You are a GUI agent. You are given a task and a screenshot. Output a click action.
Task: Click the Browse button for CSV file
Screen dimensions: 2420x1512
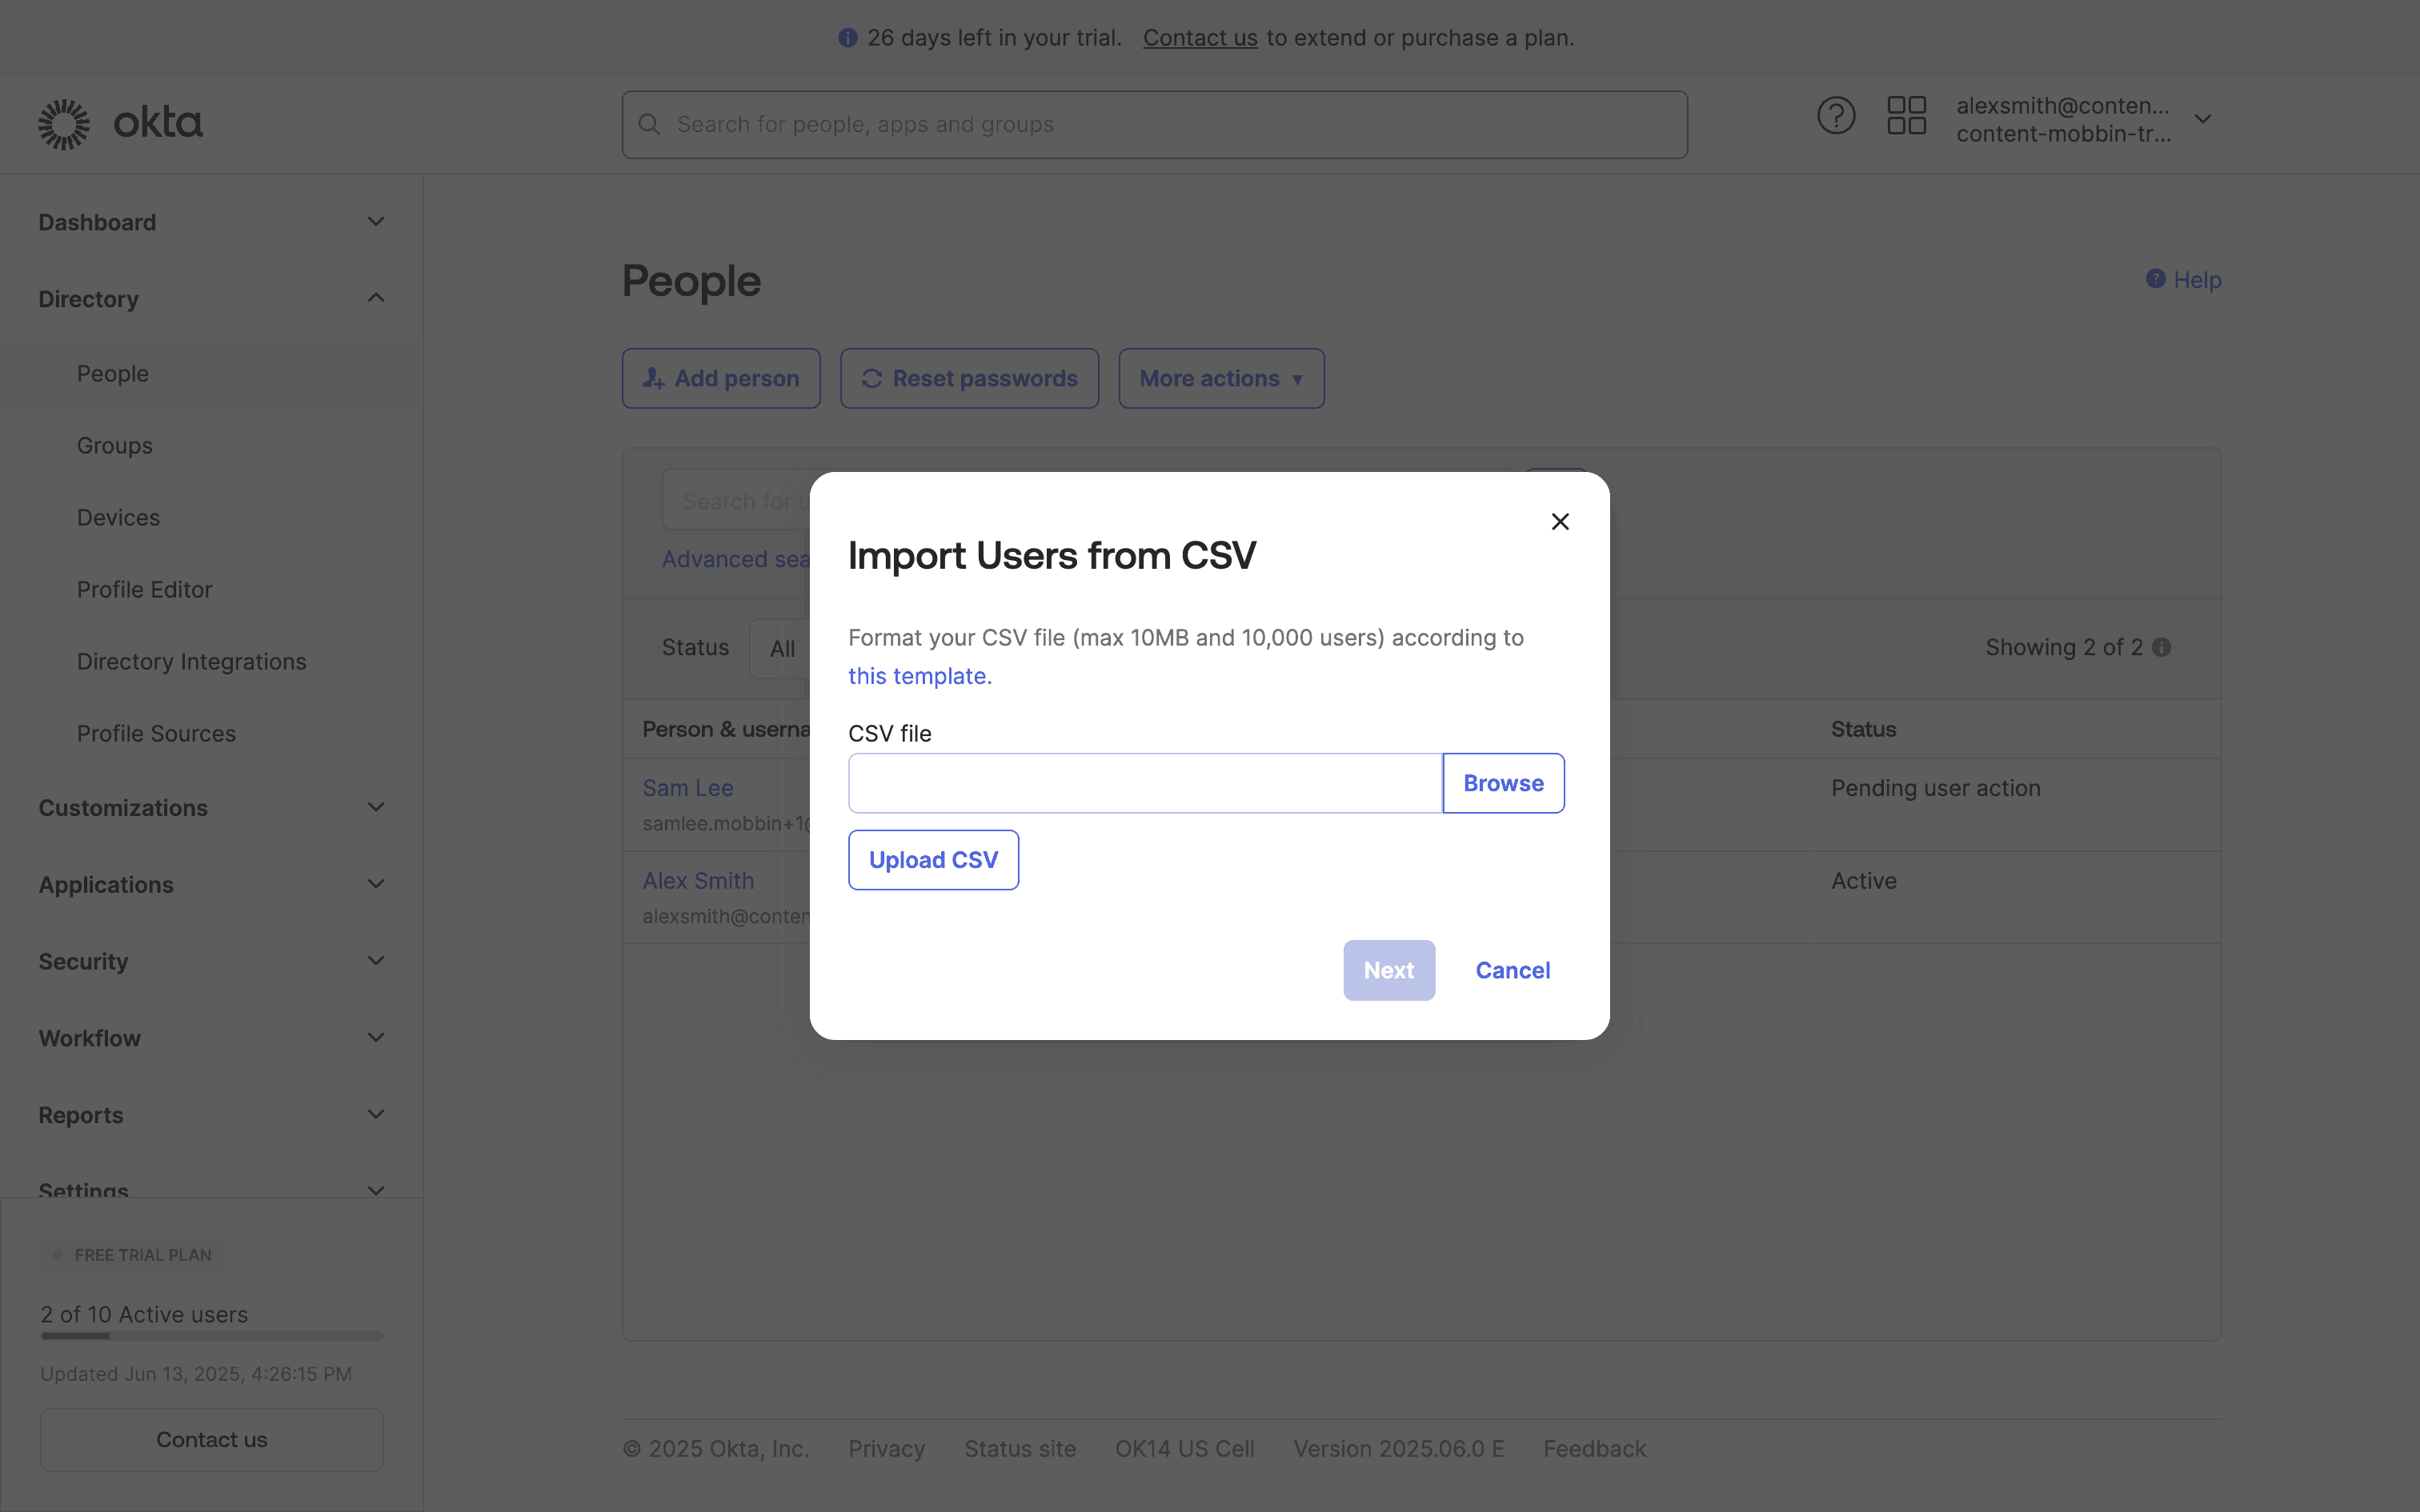pyautogui.click(x=1503, y=784)
